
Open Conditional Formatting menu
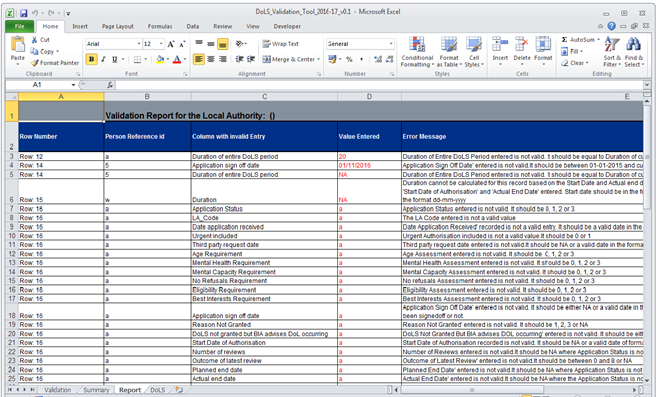417,52
